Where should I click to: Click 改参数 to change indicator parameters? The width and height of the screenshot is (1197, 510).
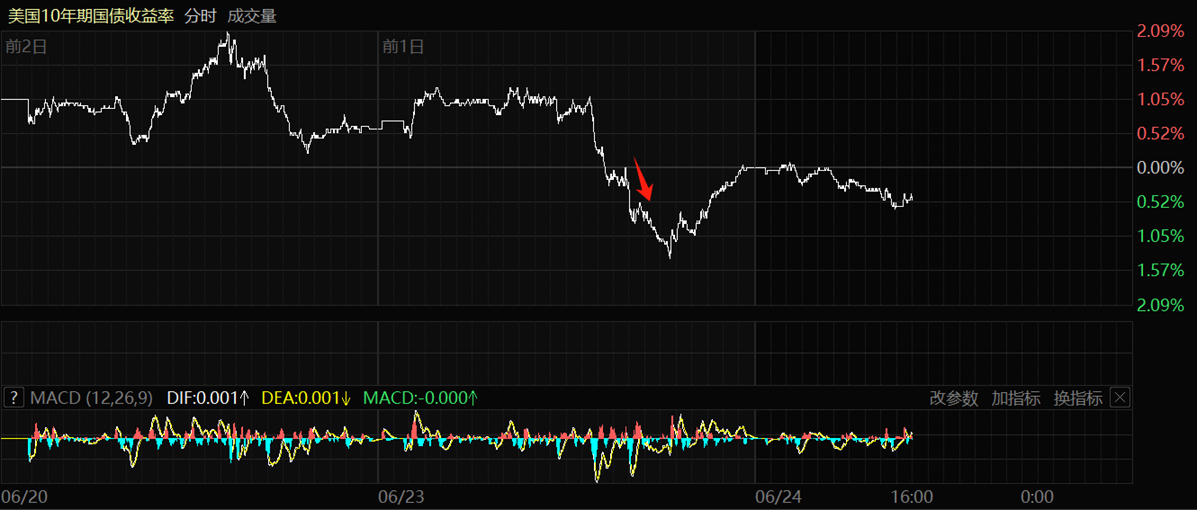pyautogui.click(x=953, y=398)
